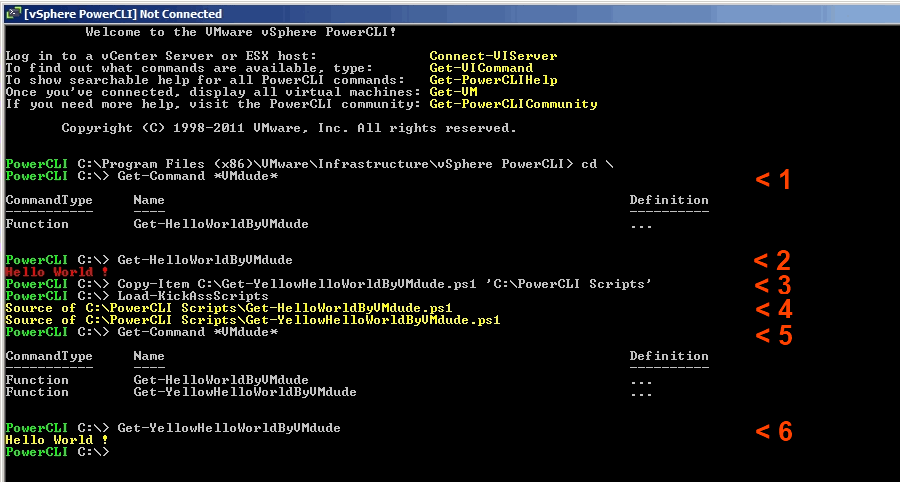900x482 pixels.
Task: Click the yellow 'Connect-VIServer' command text
Action: pyautogui.click(x=493, y=56)
